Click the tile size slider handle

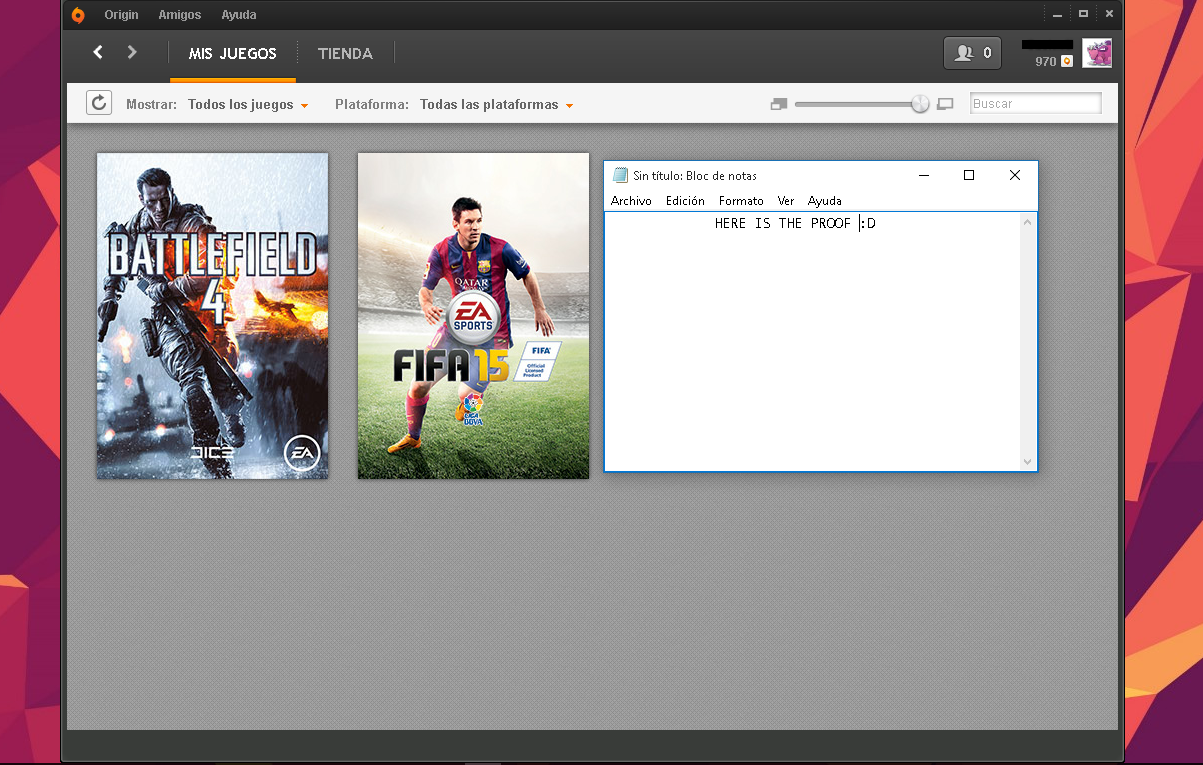tap(920, 104)
